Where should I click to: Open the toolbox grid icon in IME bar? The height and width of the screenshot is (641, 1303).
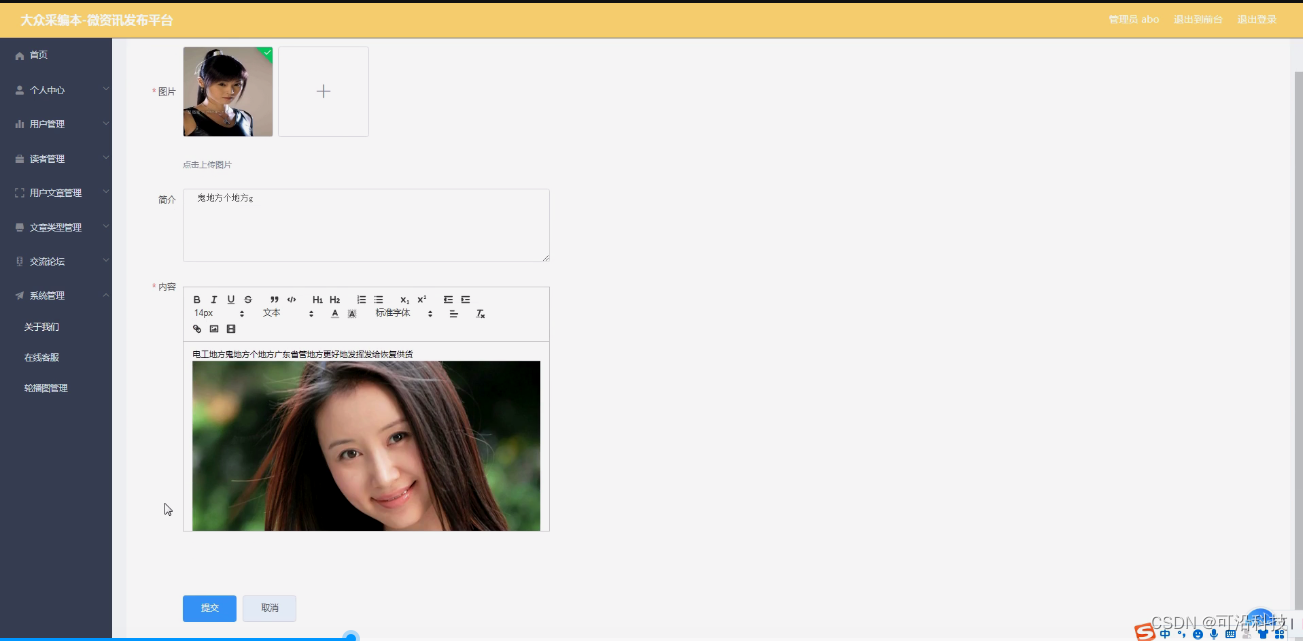point(1278,633)
